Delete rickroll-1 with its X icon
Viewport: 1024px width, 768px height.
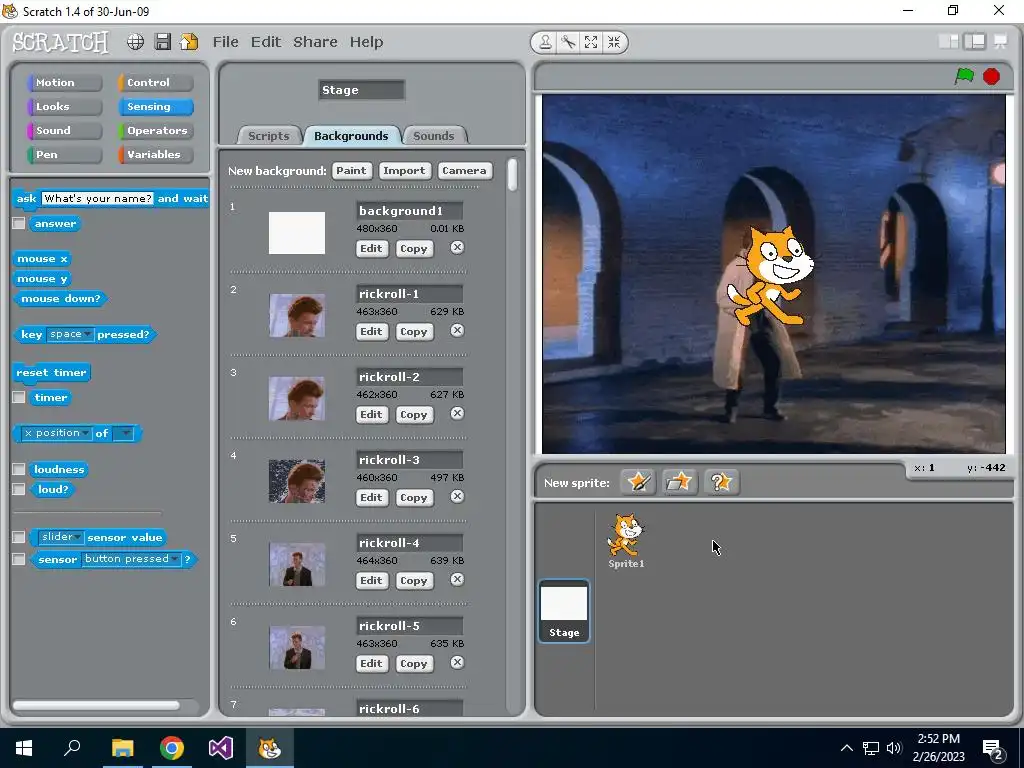click(x=457, y=330)
